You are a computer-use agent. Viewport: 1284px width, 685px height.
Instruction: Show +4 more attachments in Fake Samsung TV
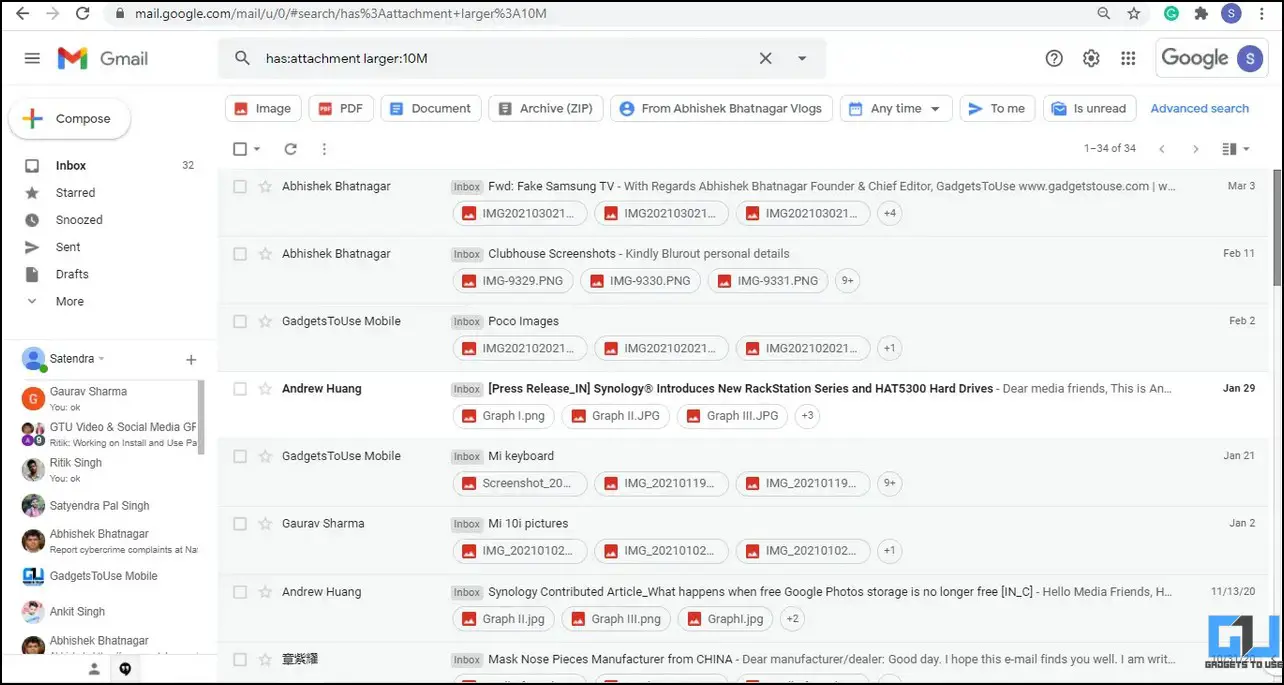pyautogui.click(x=889, y=213)
